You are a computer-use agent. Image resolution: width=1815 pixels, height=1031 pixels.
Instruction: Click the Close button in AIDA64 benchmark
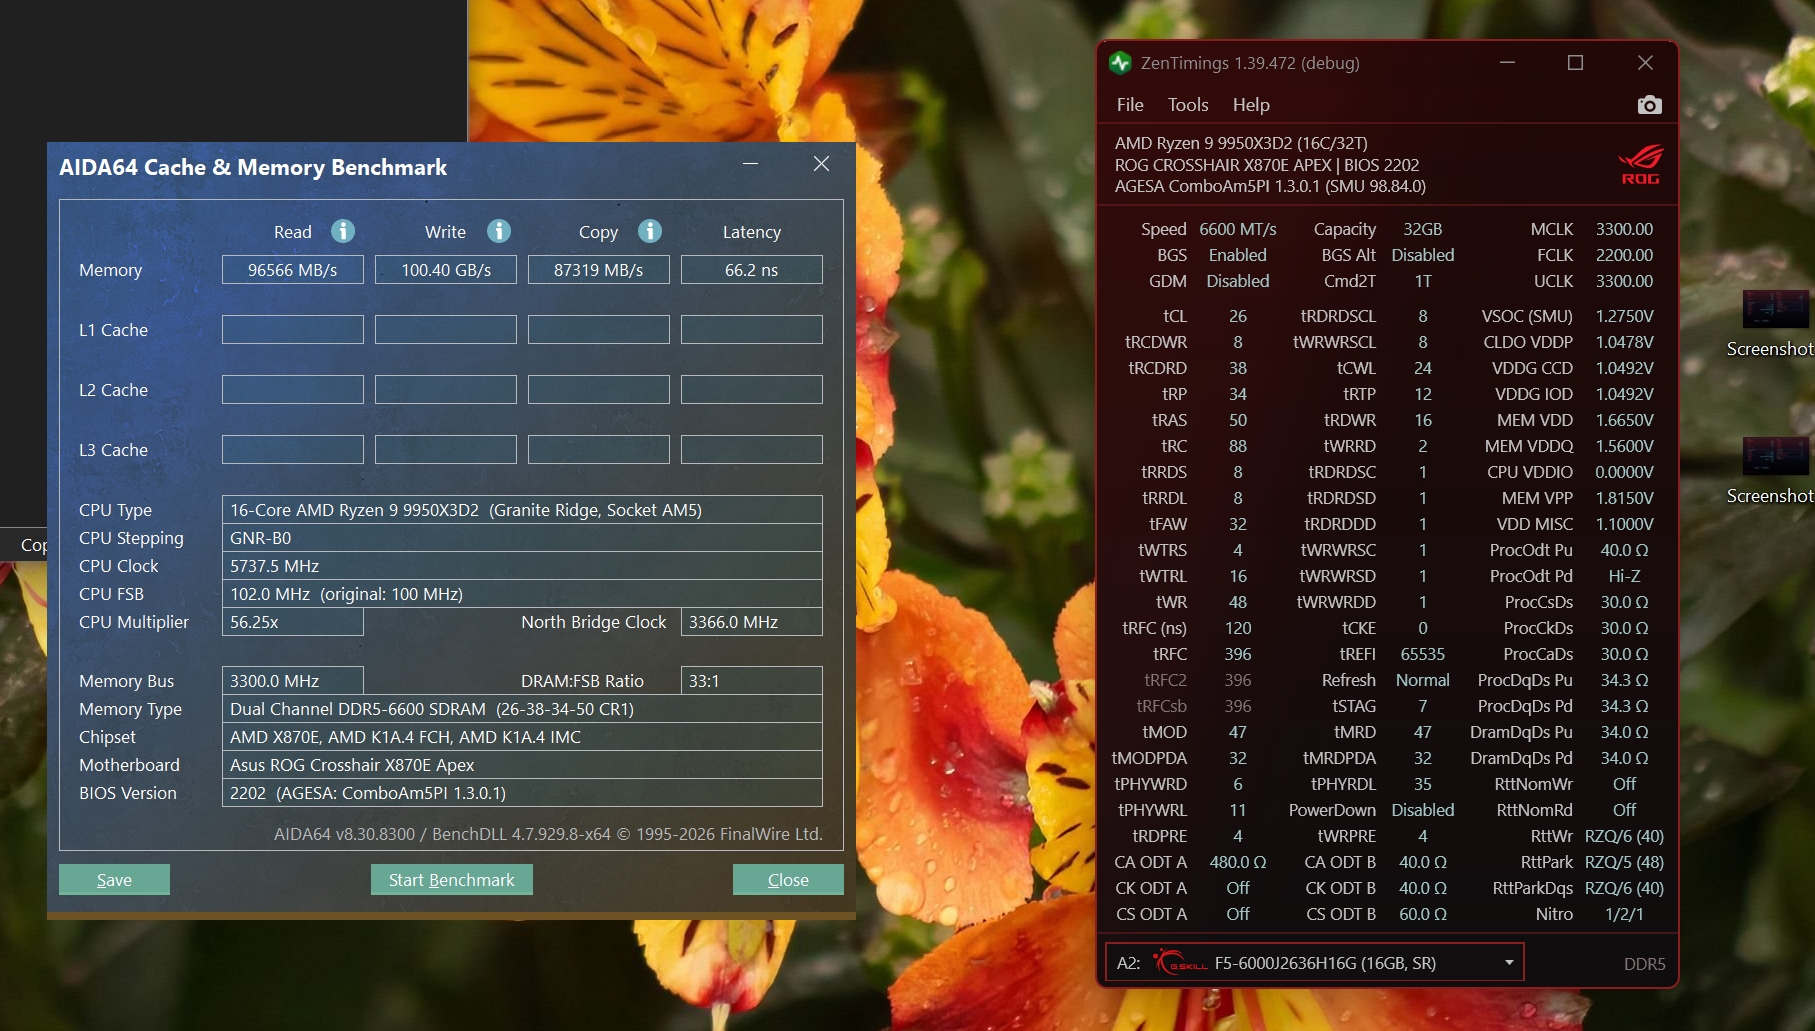pyautogui.click(x=788, y=880)
